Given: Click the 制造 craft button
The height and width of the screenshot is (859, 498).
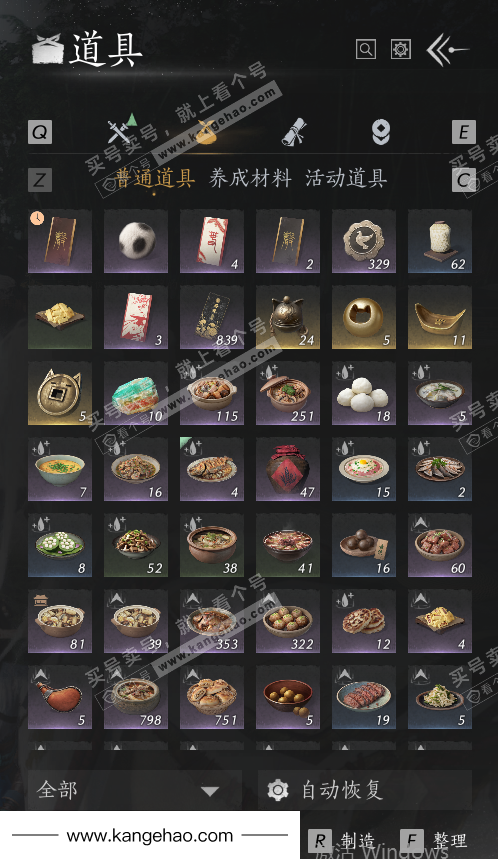Looking at the screenshot, I should [x=341, y=840].
